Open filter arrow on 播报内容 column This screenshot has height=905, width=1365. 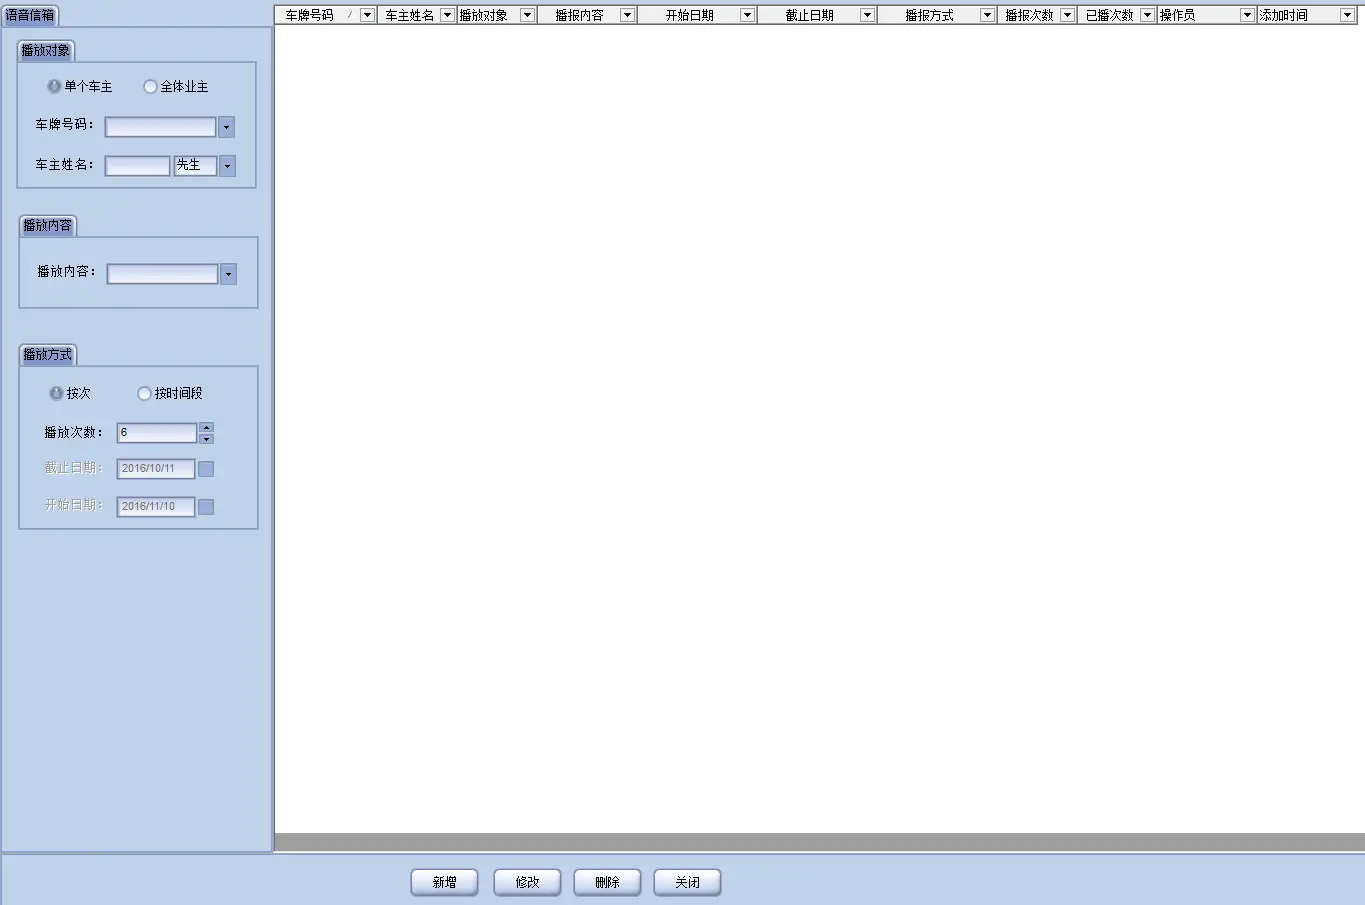click(627, 15)
